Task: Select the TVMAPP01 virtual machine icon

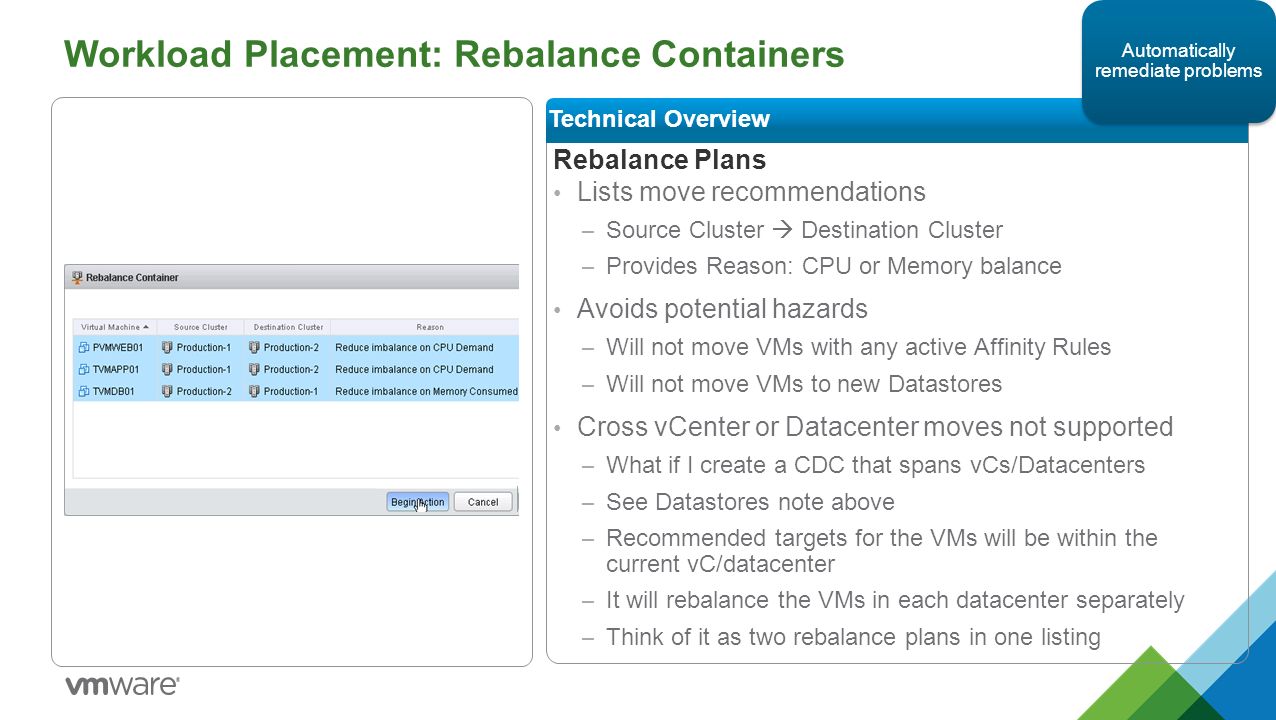Action: coord(84,370)
